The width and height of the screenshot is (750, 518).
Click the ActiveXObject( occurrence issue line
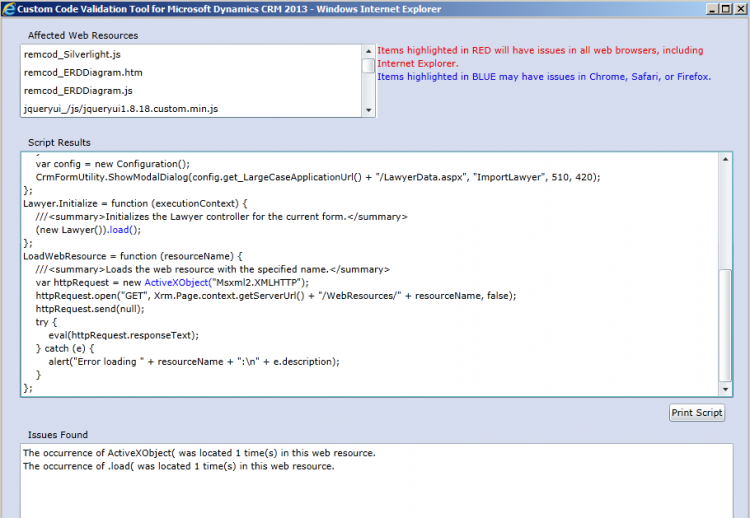coord(199,453)
